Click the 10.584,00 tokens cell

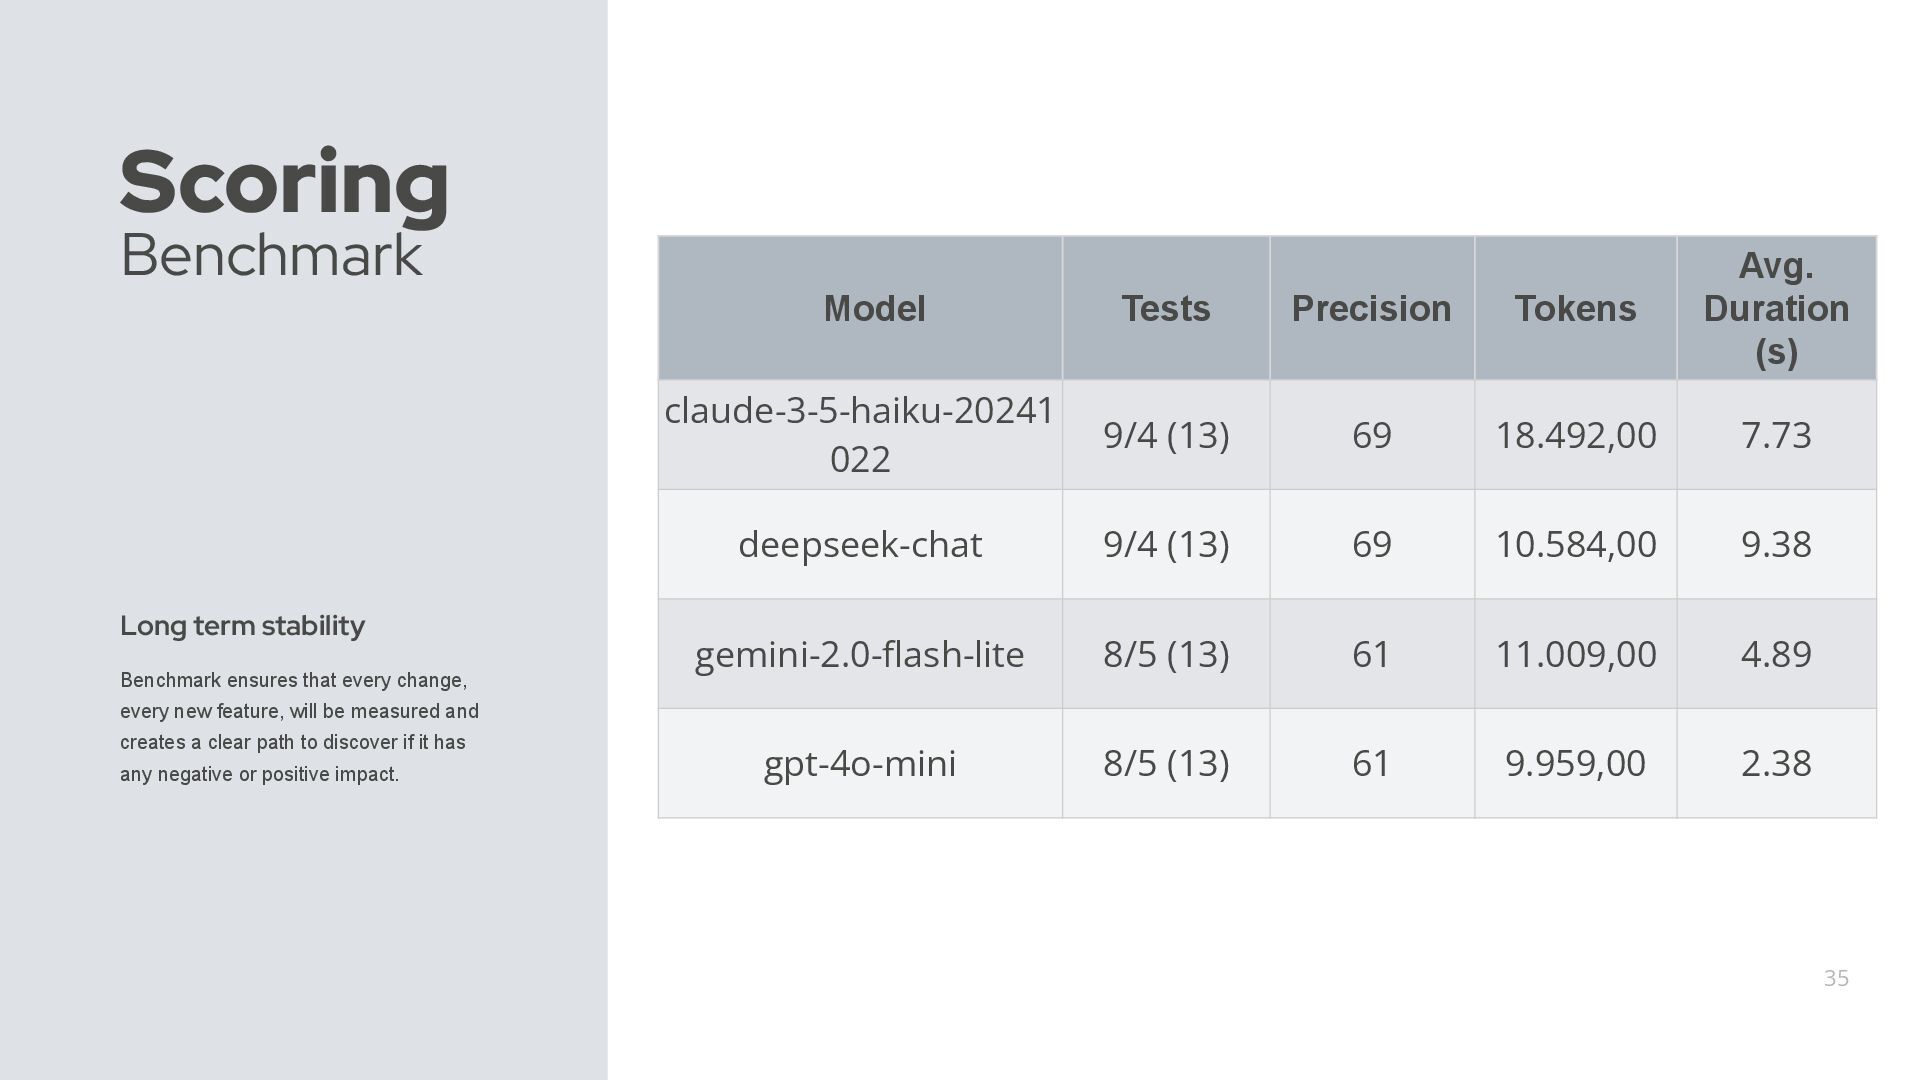point(1576,544)
